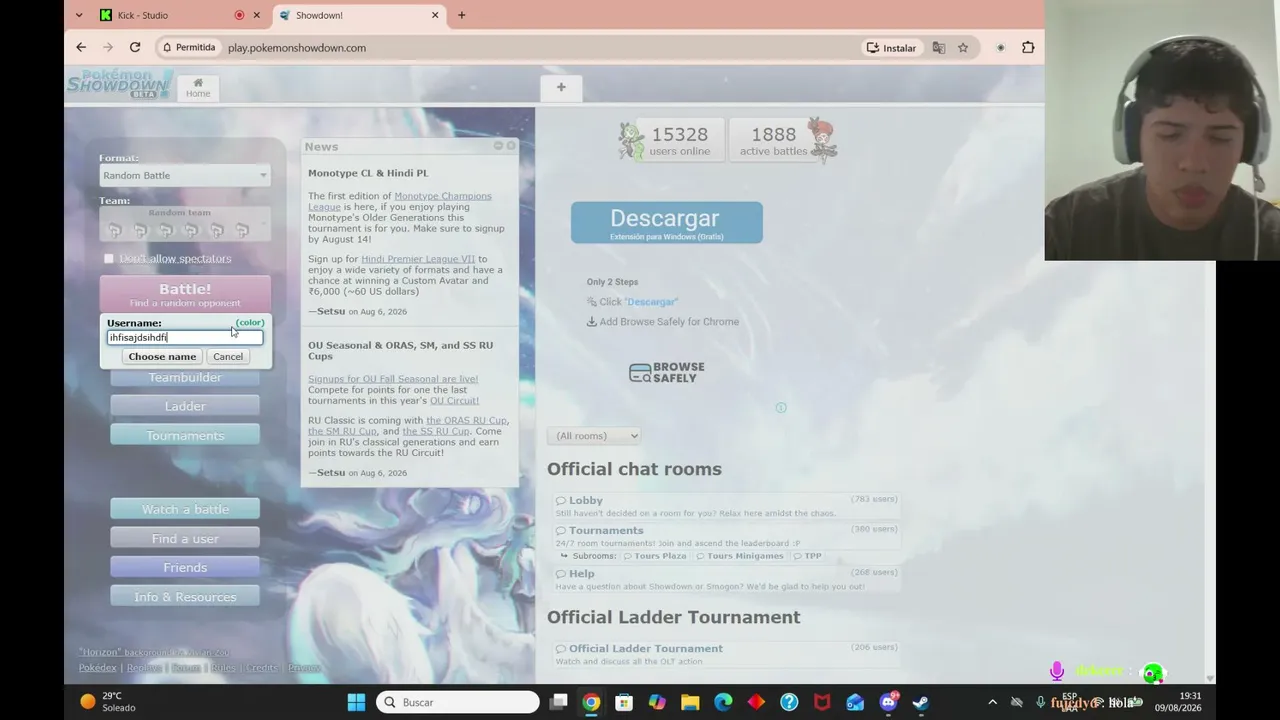Open Microsoft Edge from the taskbar
This screenshot has height=720, width=1280.
click(723, 702)
